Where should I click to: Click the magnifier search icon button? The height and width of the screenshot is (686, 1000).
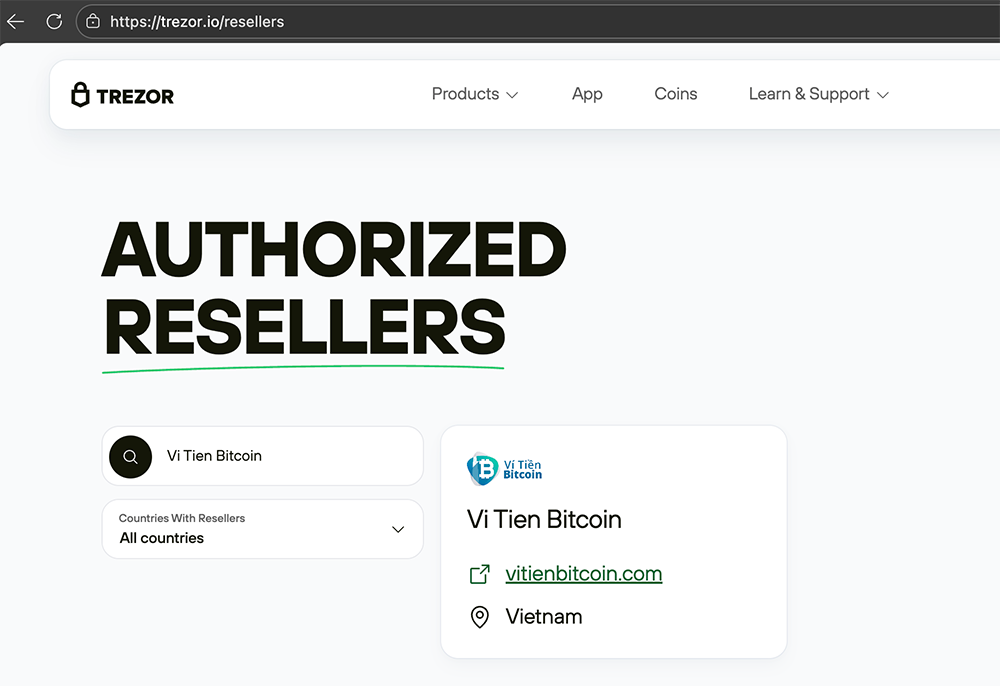[130, 456]
